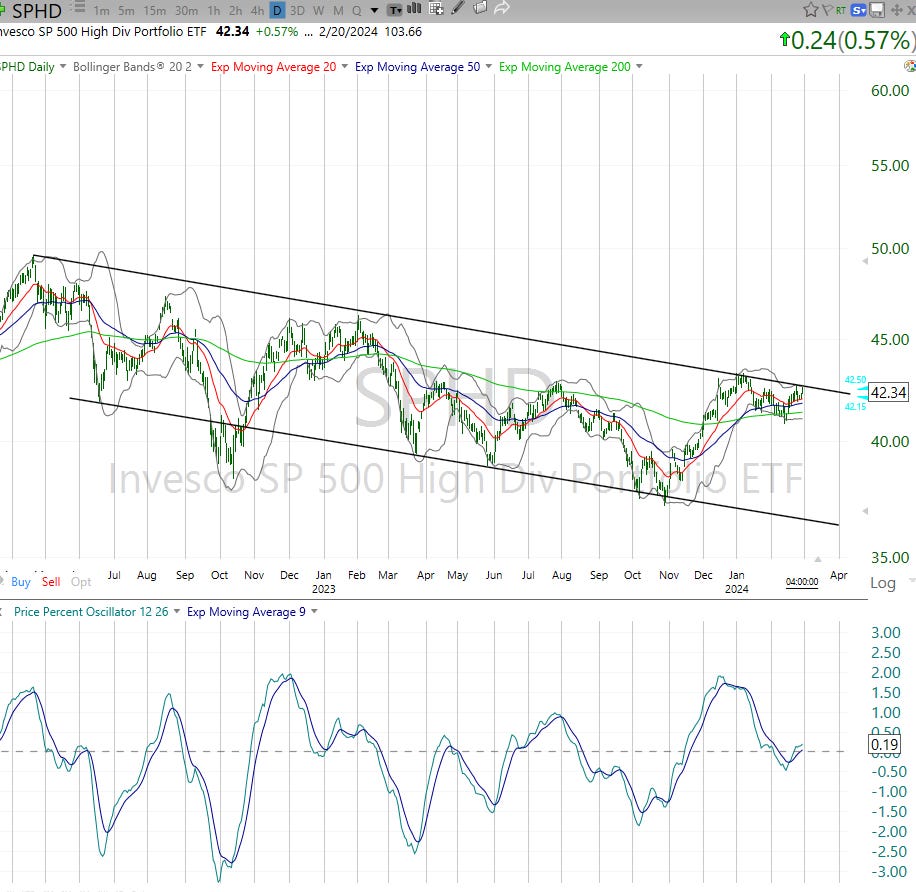Expand Price Percent Oscillator dropdown arrow
The image size is (916, 892).
pyautogui.click(x=176, y=612)
